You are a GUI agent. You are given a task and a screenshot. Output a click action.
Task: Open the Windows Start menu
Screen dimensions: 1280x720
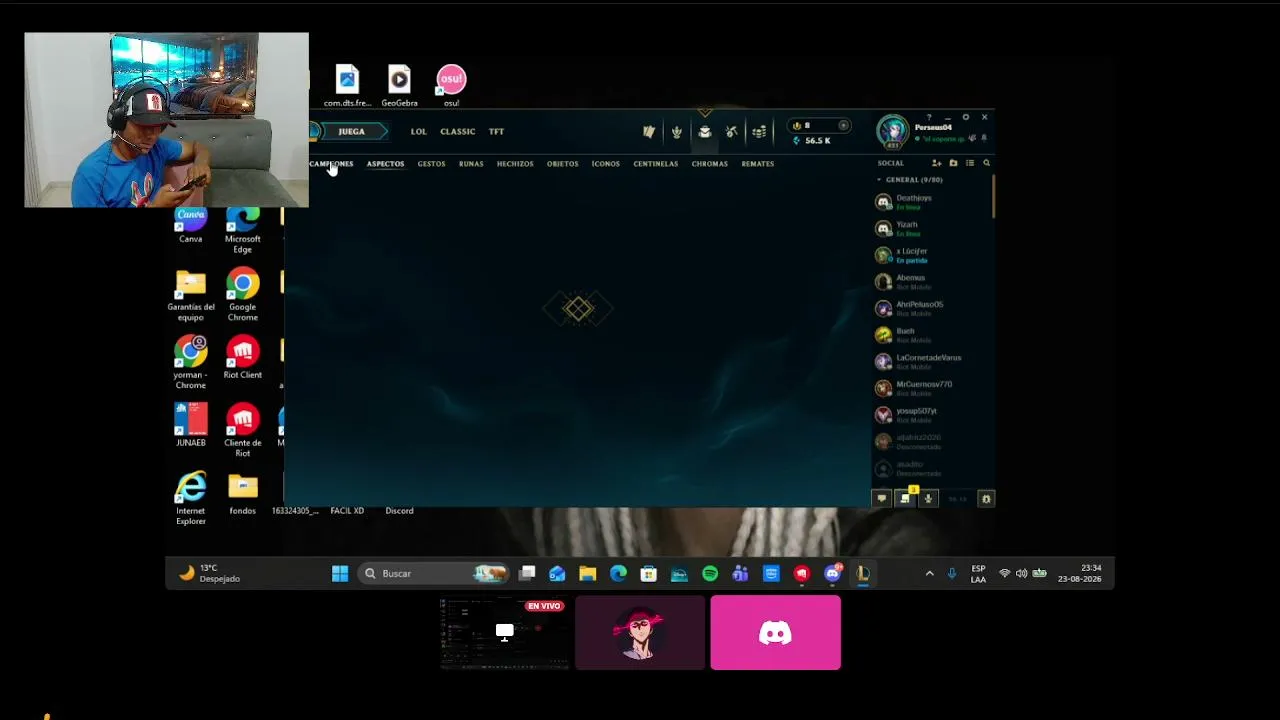[x=340, y=573]
